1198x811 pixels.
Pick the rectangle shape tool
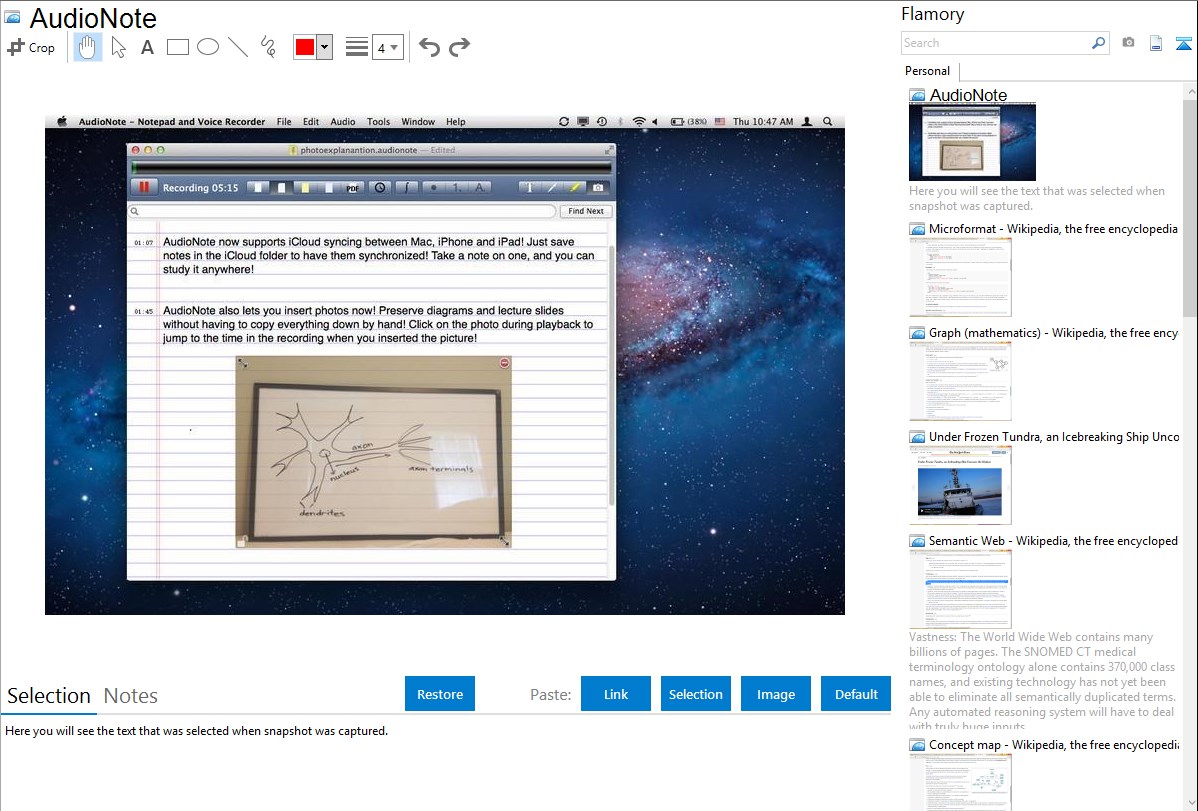pyautogui.click(x=177, y=47)
